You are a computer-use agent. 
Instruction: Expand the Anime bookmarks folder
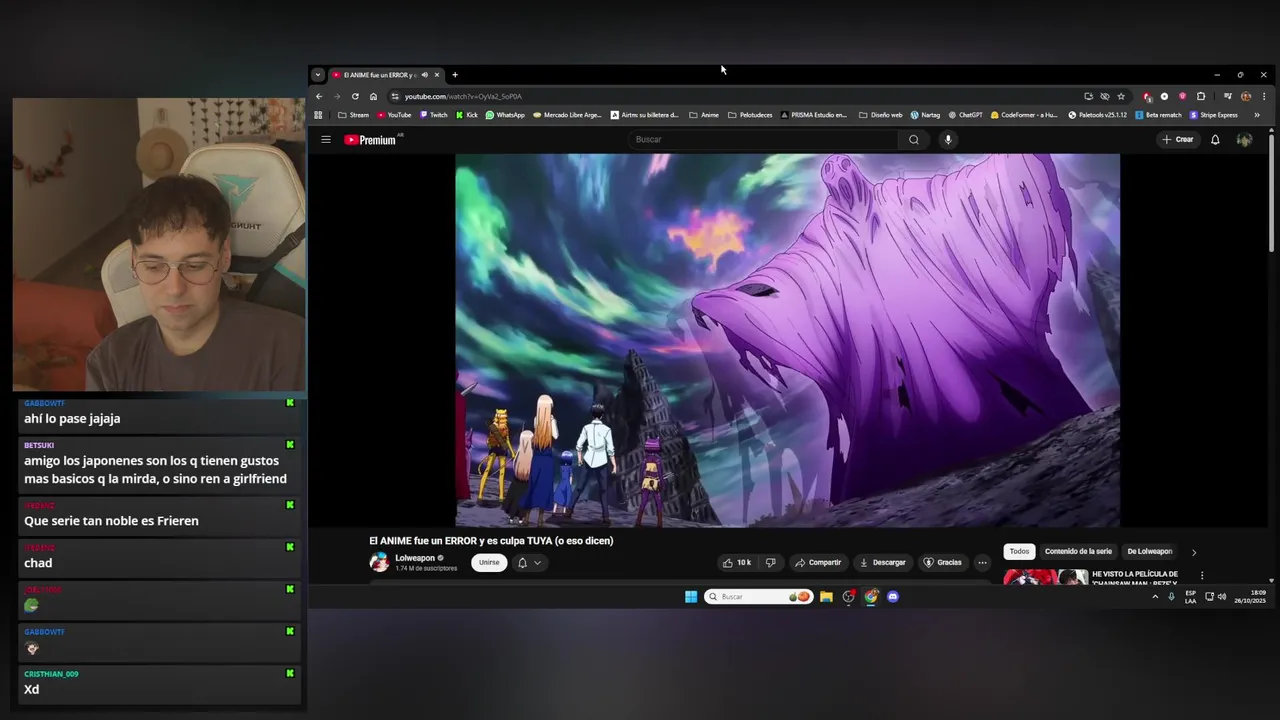703,115
